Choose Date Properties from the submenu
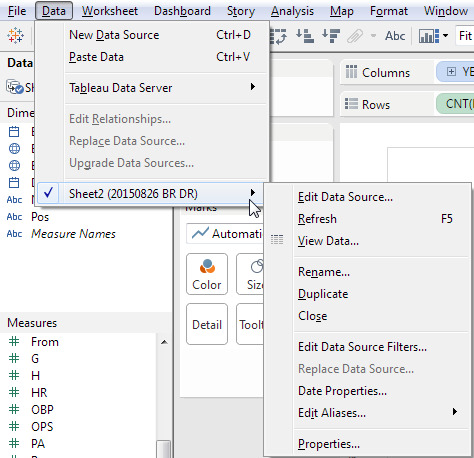474x458 pixels. 367,391
